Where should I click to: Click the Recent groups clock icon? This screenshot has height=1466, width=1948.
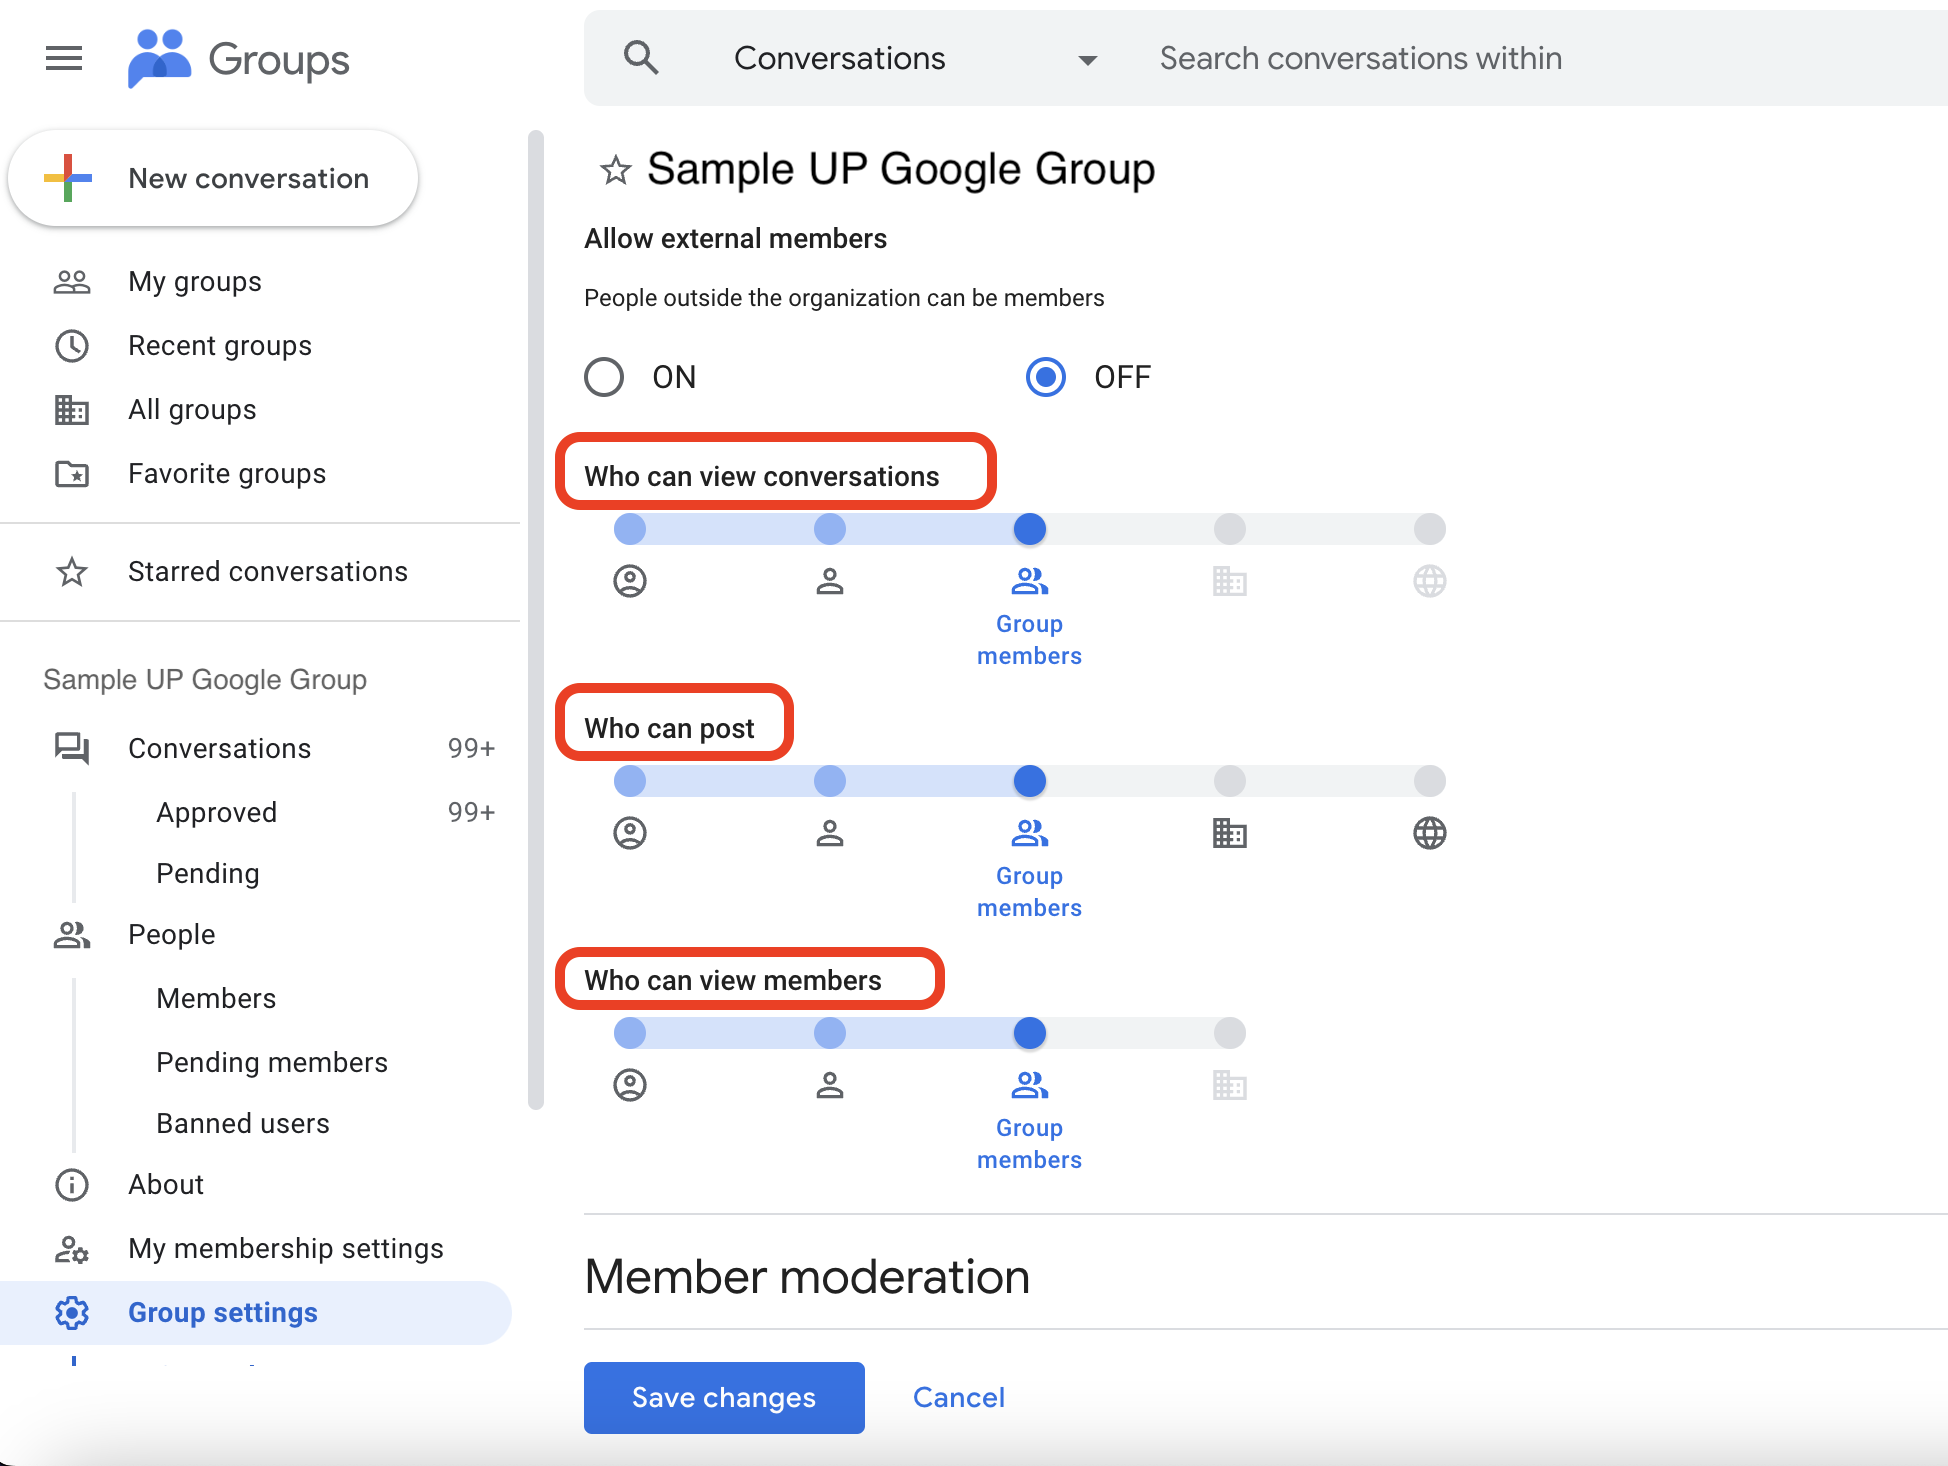(72, 346)
